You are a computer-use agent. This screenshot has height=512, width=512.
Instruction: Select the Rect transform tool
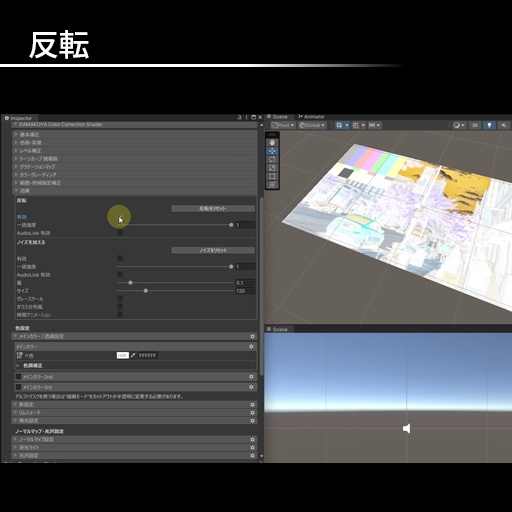click(272, 176)
